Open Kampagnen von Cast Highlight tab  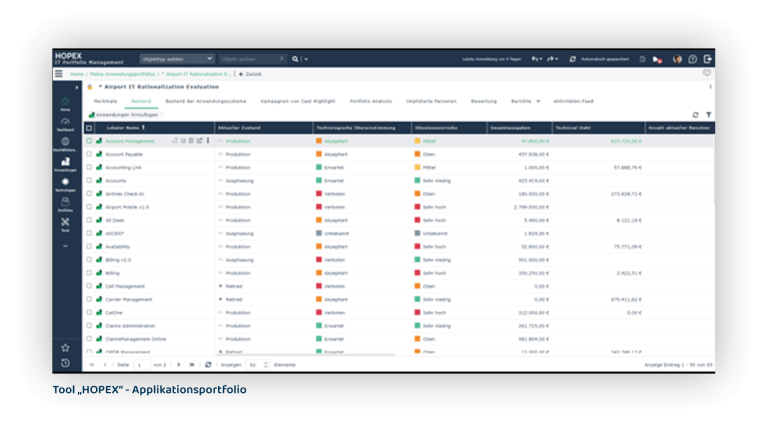coord(298,101)
